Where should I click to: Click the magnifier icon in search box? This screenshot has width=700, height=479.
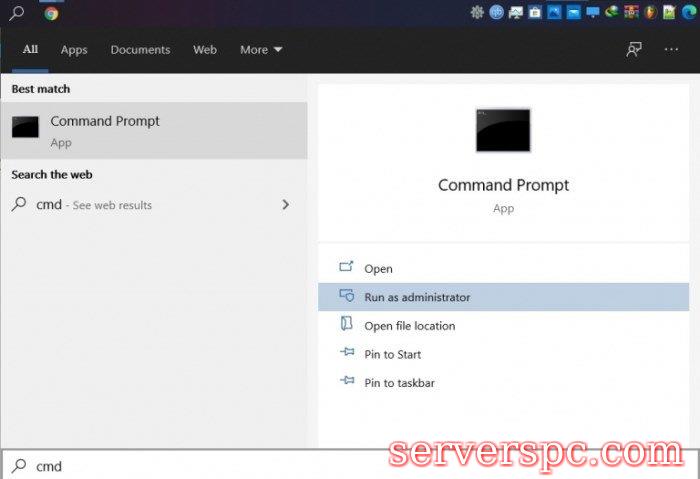coord(18,466)
